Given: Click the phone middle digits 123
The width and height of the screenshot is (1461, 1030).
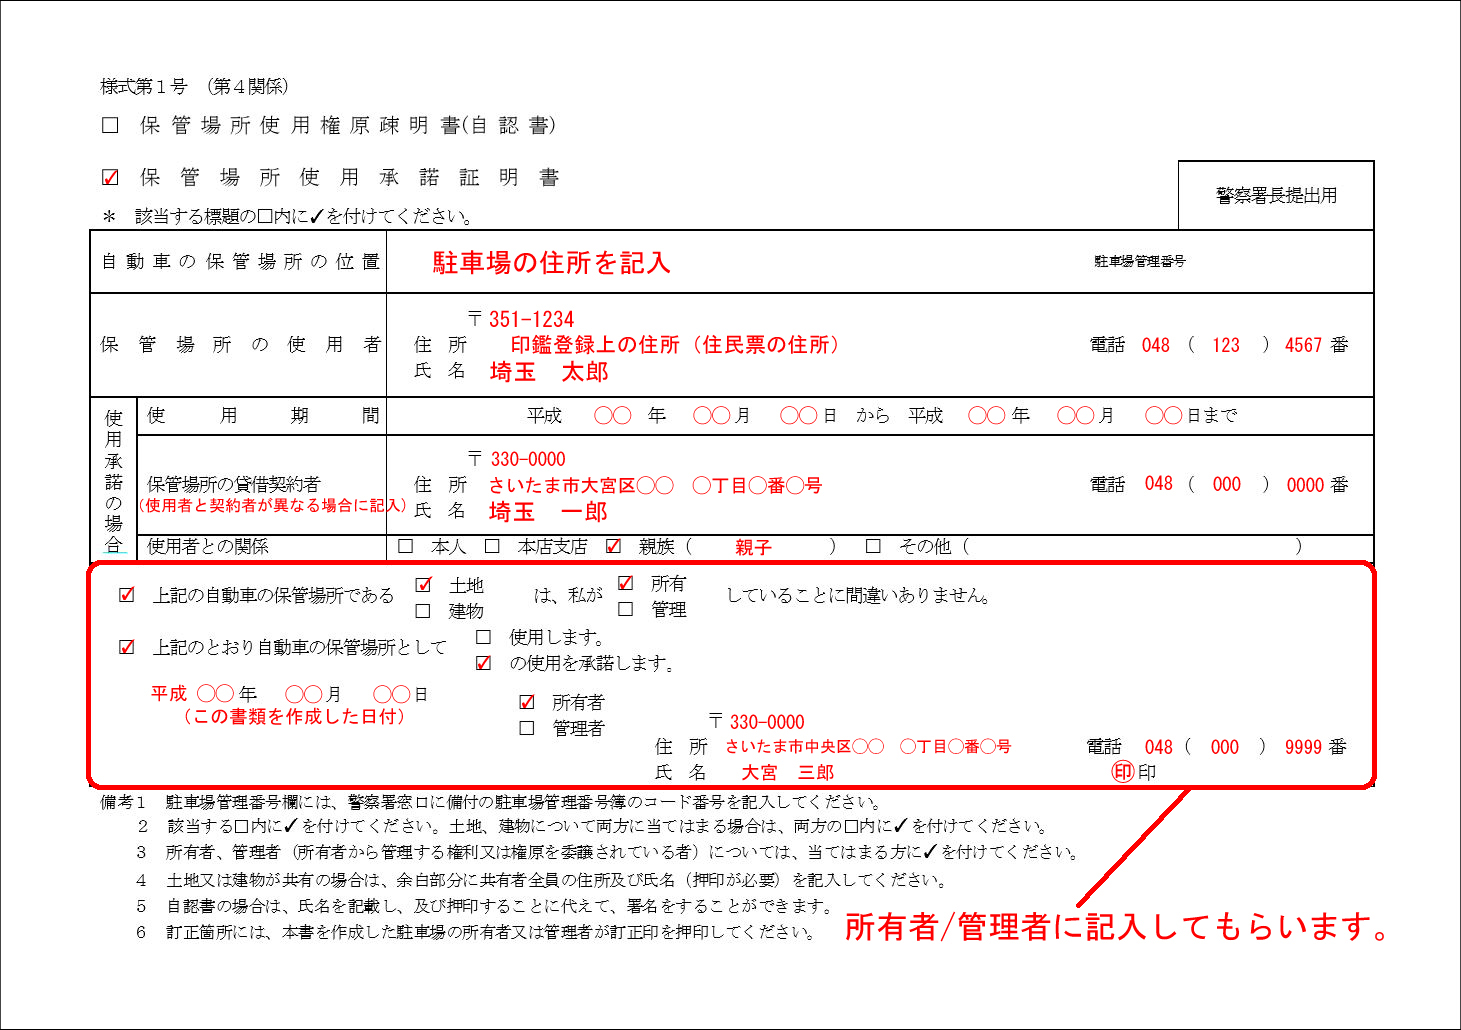Looking at the screenshot, I should [x=1226, y=345].
